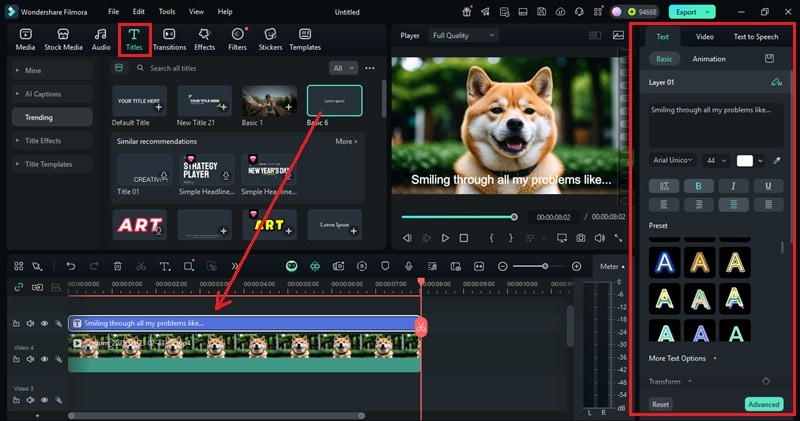Open the font size 44 dropdown
This screenshot has width=800, height=421.
click(716, 160)
